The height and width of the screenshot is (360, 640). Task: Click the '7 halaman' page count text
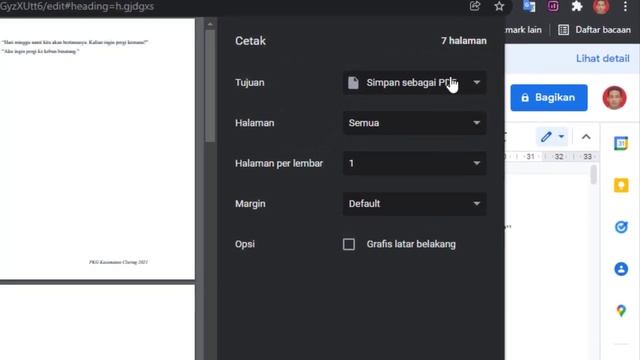pos(464,41)
